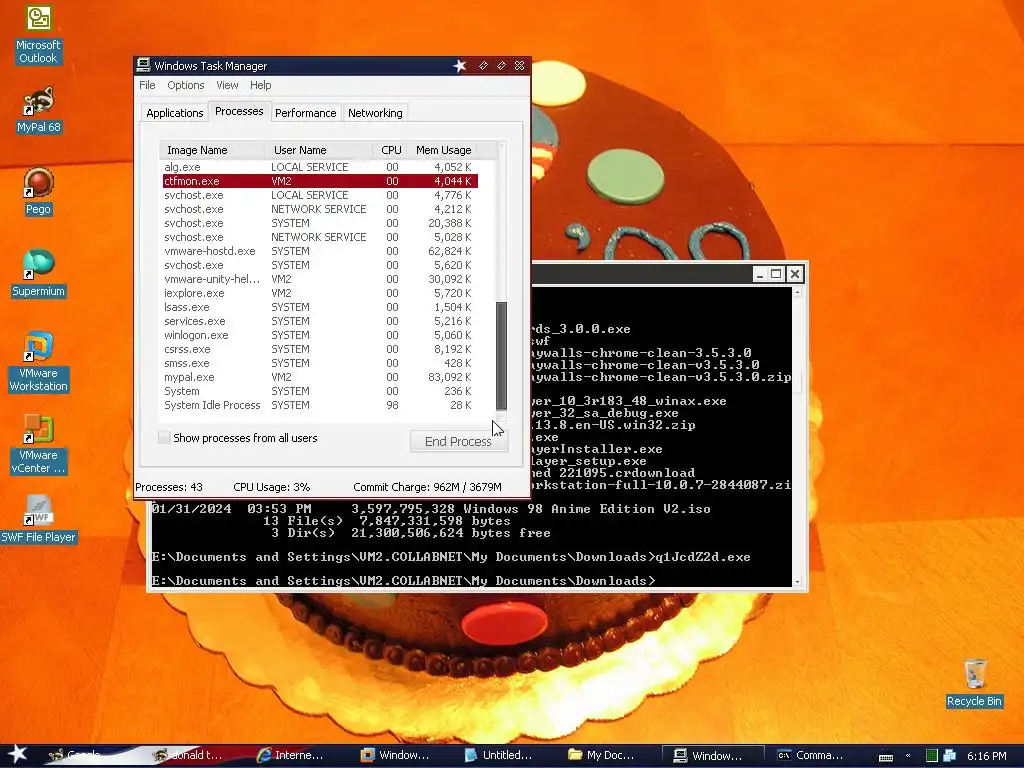Click the process list scrollbar thumb
Image resolution: width=1024 pixels, height=768 pixels.
(x=501, y=355)
